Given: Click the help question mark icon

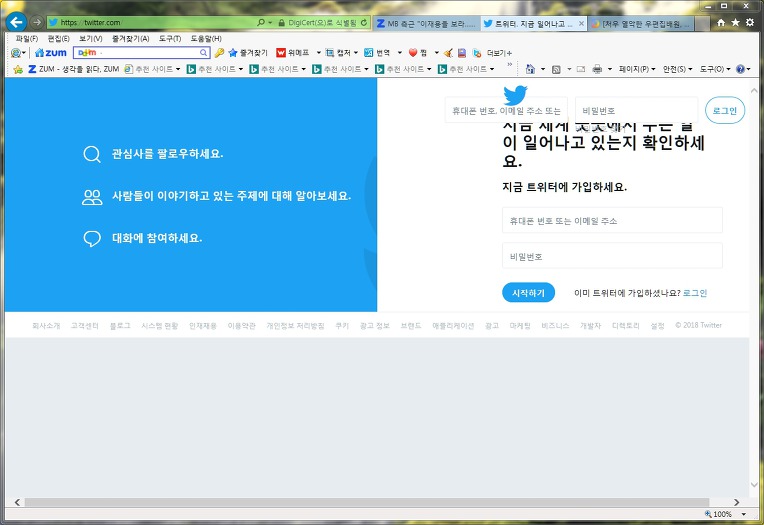Looking at the screenshot, I should (740, 69).
